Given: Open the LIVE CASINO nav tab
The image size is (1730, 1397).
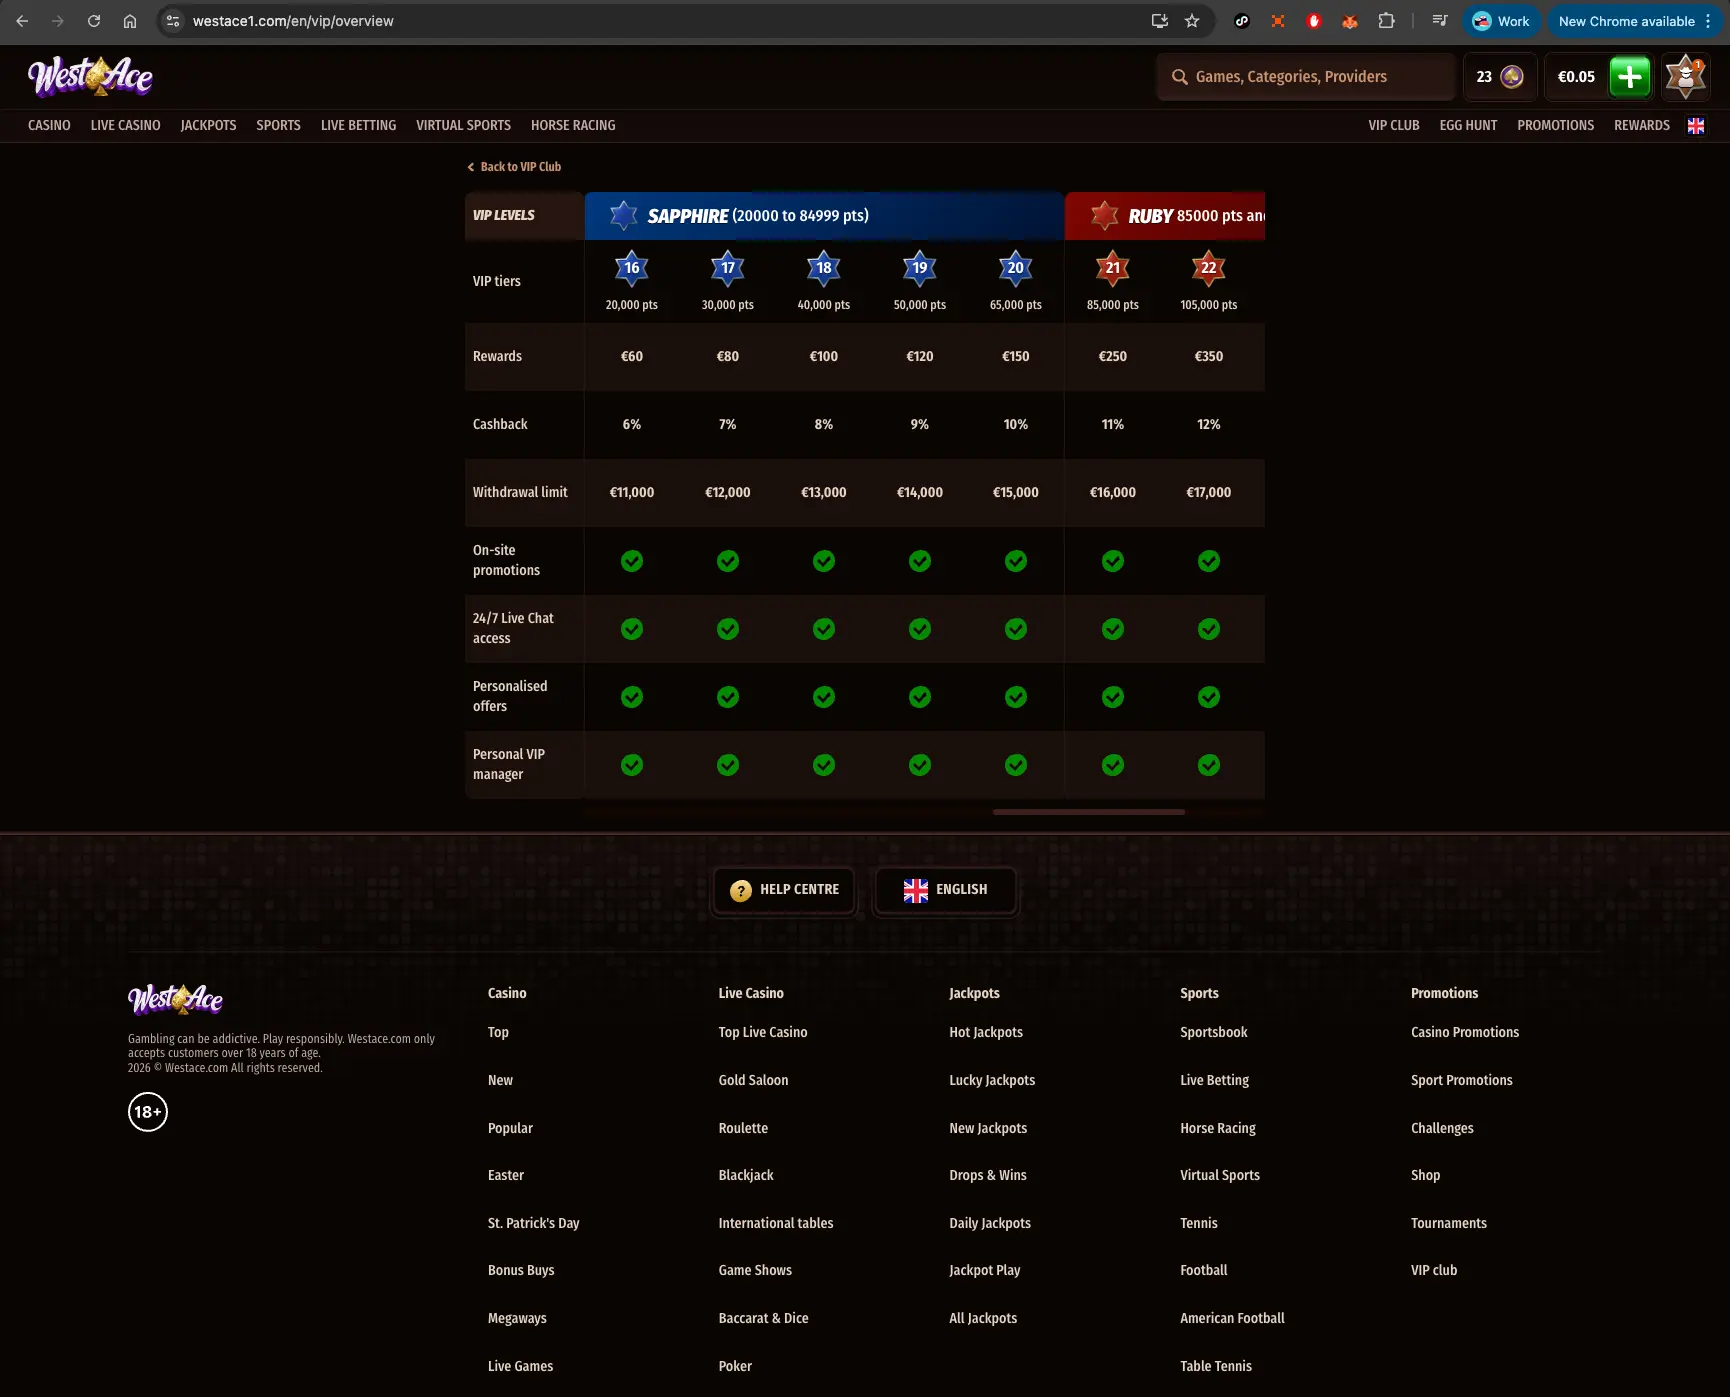Looking at the screenshot, I should click(x=125, y=125).
